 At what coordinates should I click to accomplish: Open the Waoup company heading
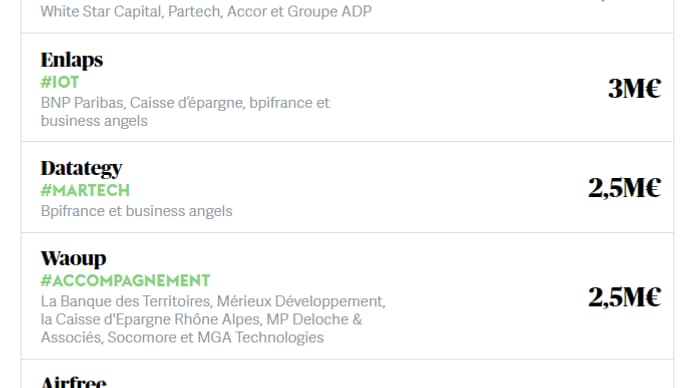pyautogui.click(x=73, y=260)
